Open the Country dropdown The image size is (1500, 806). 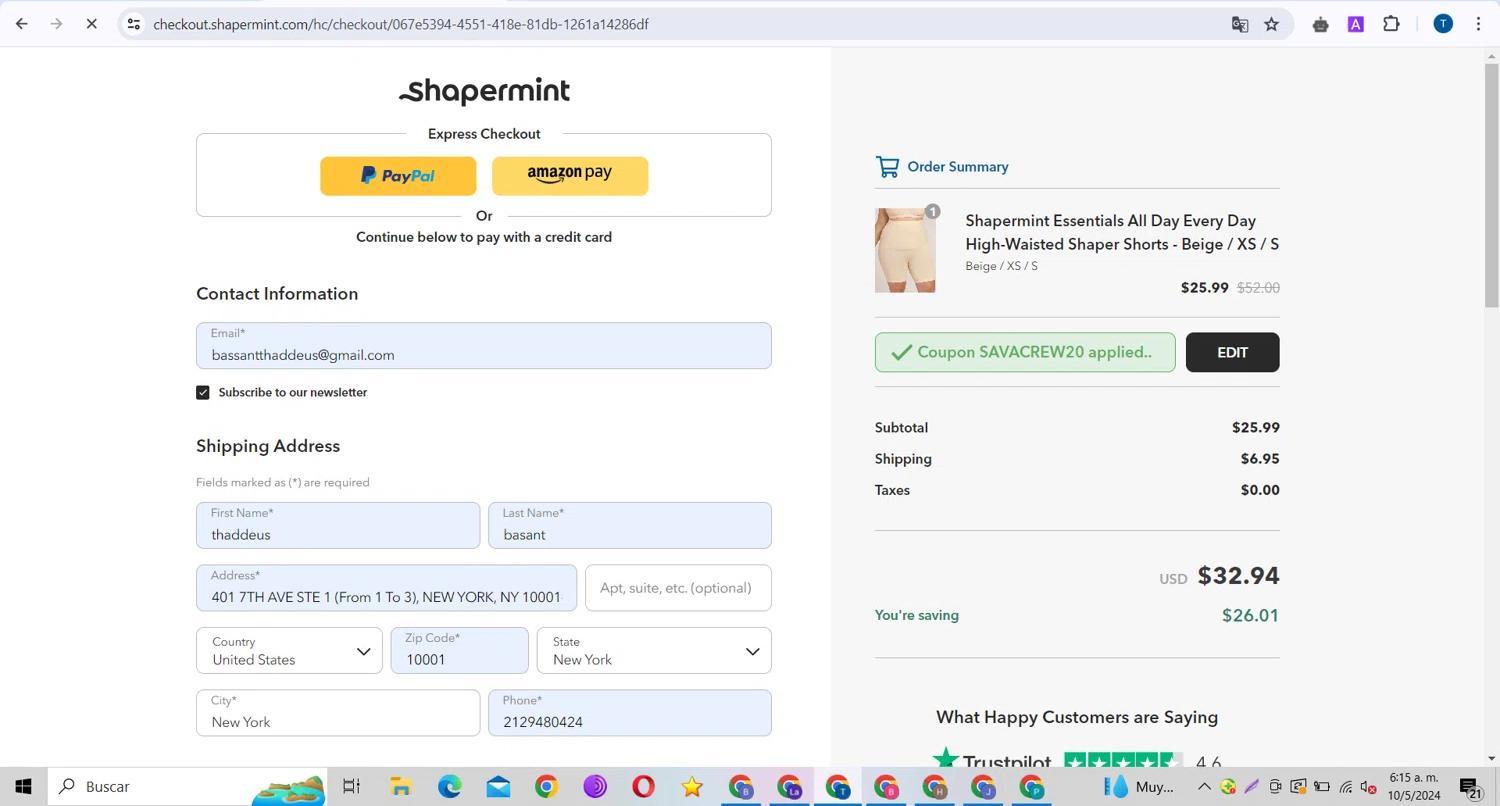point(289,651)
